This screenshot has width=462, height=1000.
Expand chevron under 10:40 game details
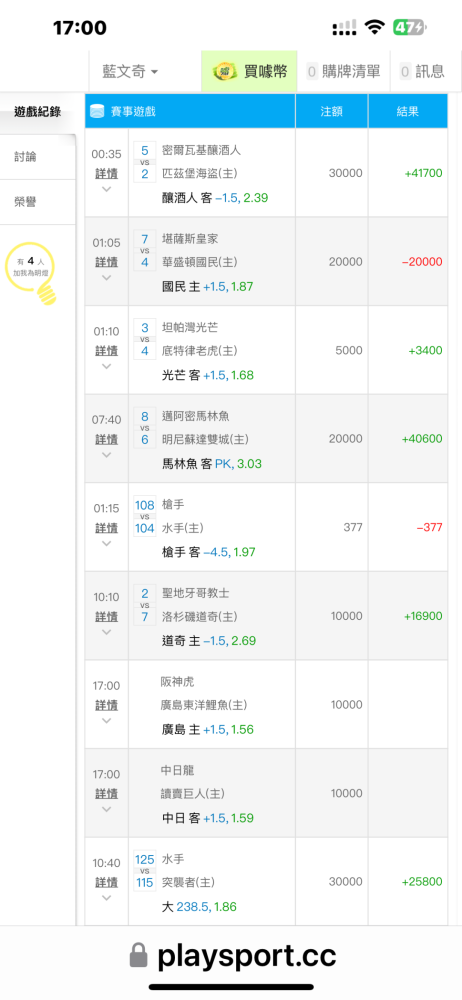pos(107,898)
